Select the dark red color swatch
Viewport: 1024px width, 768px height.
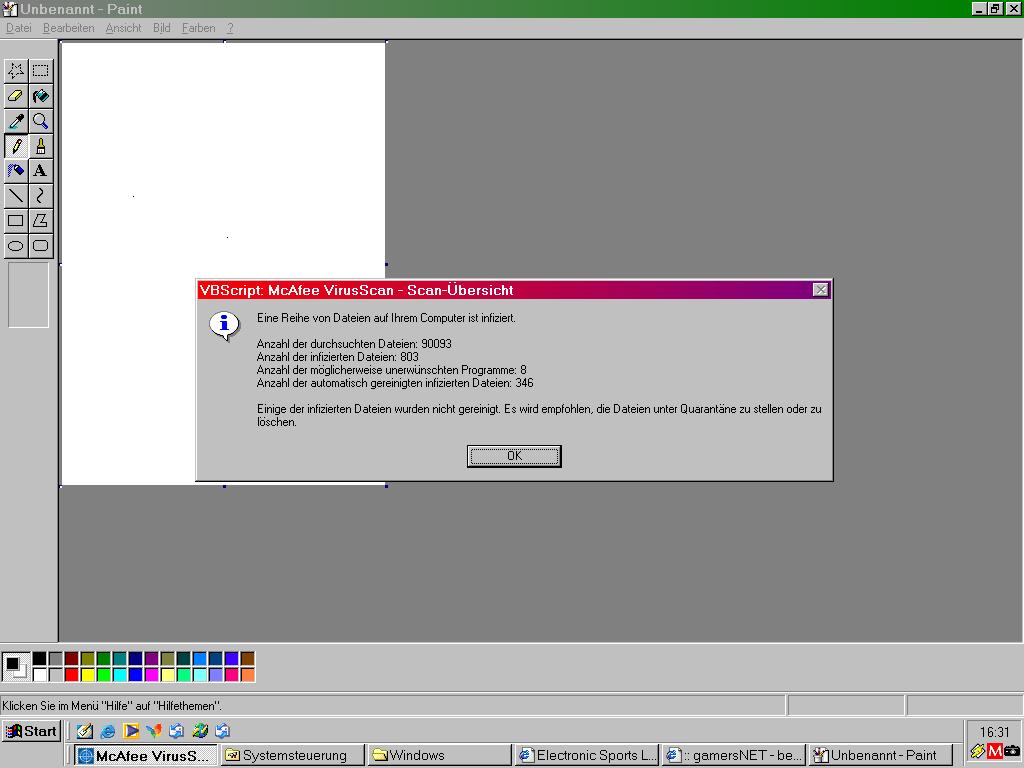click(72, 658)
